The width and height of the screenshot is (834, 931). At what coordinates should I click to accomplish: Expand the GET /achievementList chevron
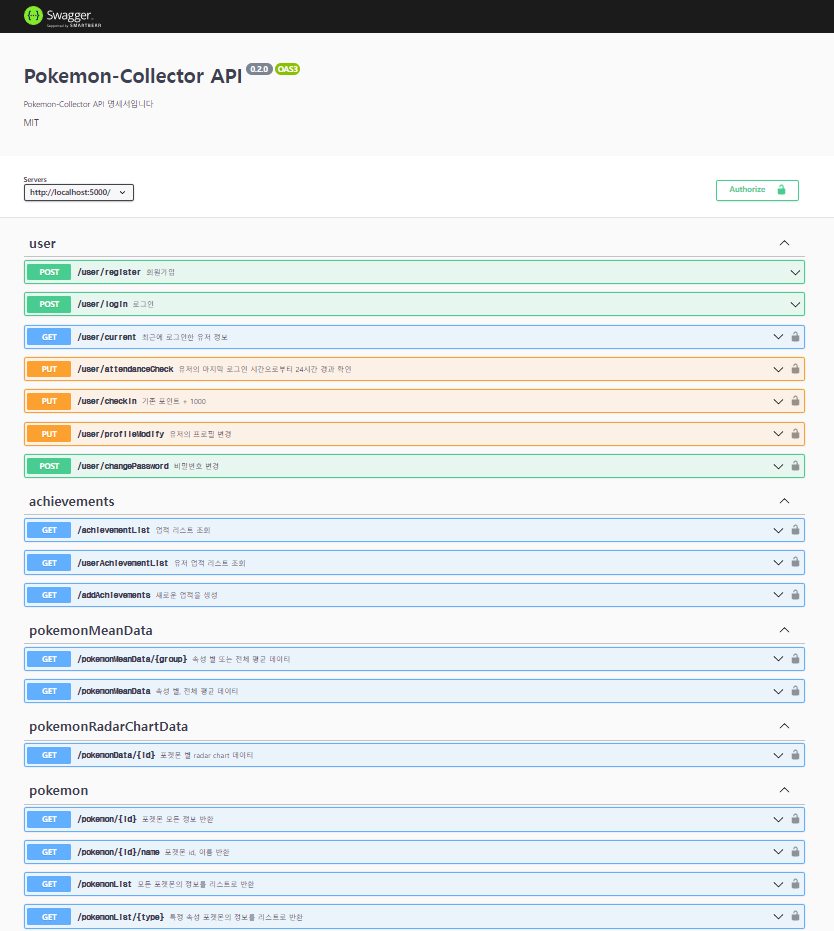[x=778, y=530]
